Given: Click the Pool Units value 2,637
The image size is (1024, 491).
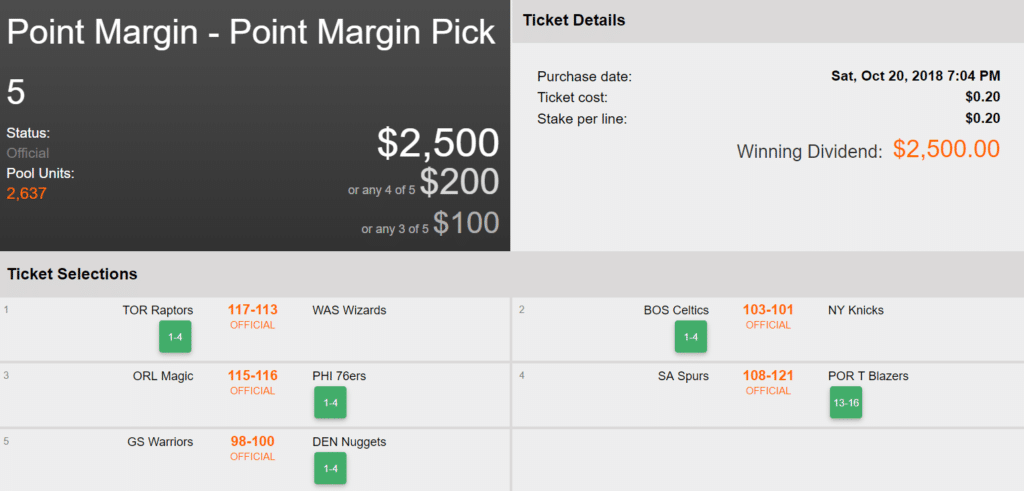Looking at the screenshot, I should coord(26,193).
